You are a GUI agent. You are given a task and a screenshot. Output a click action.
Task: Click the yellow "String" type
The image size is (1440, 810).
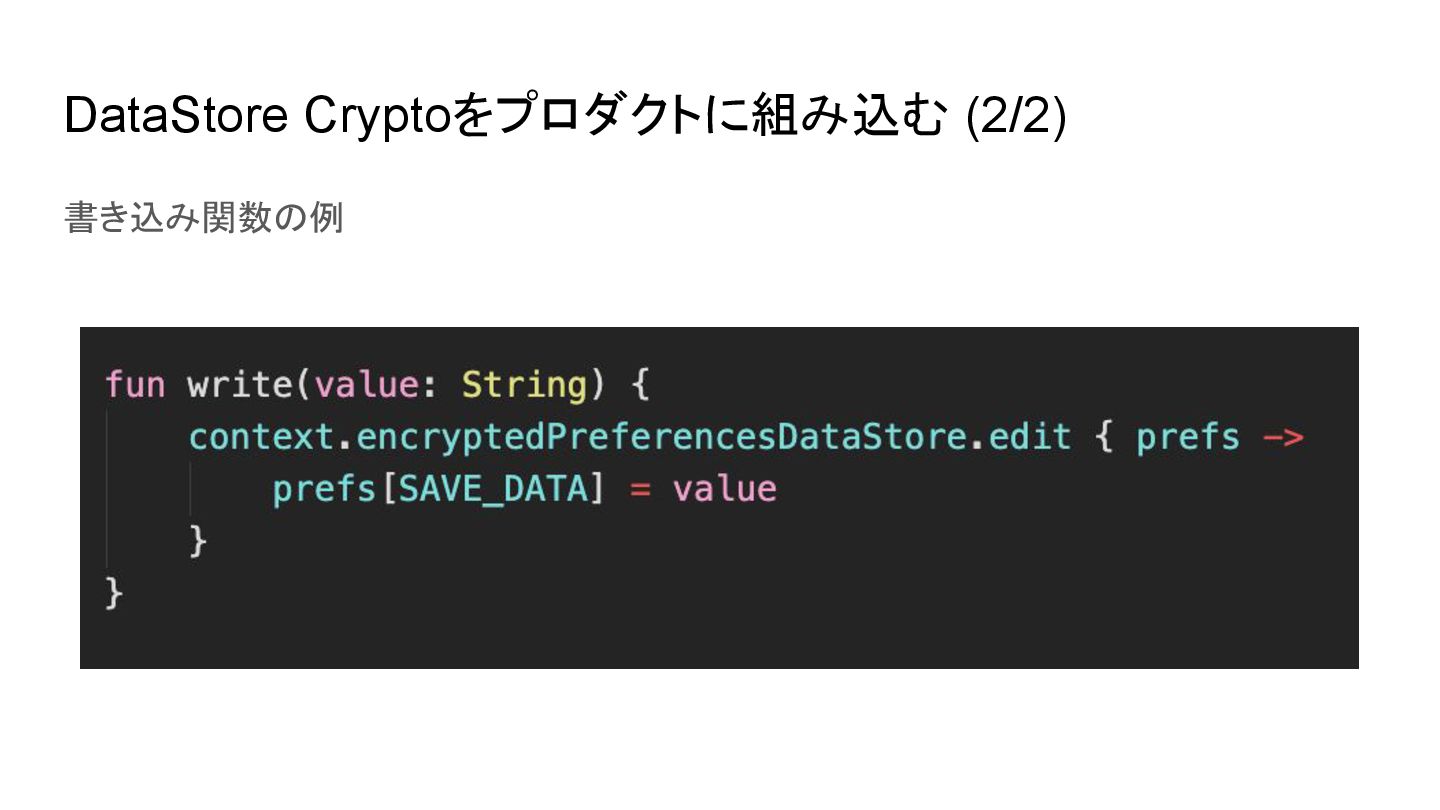pyautogui.click(x=523, y=385)
